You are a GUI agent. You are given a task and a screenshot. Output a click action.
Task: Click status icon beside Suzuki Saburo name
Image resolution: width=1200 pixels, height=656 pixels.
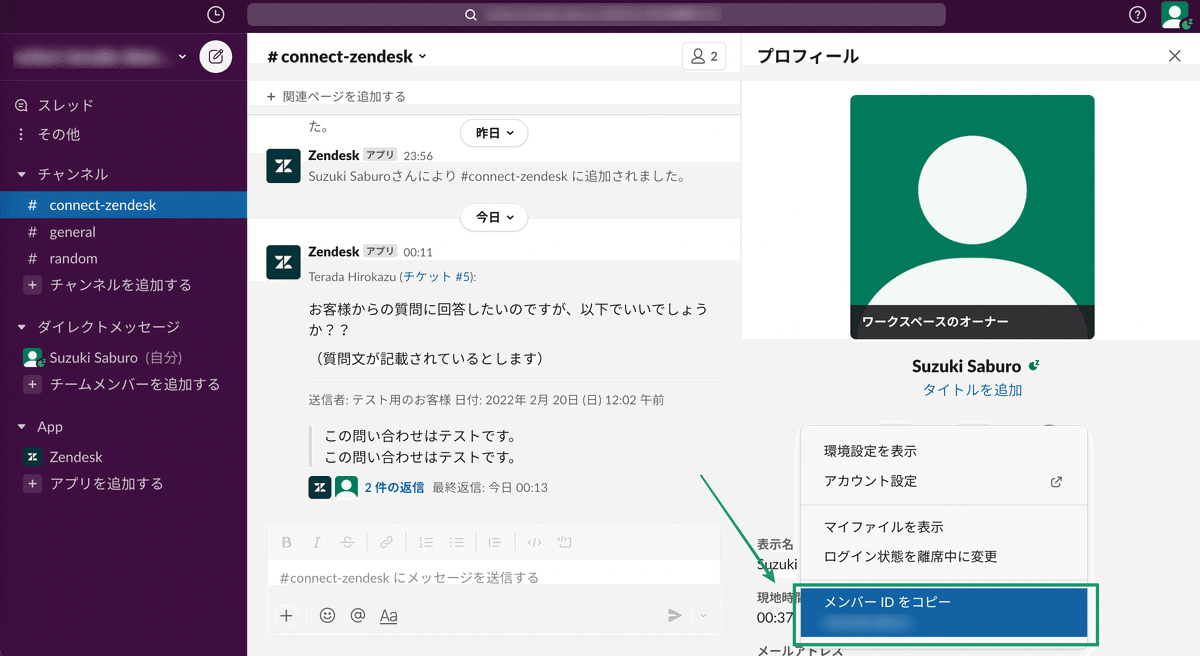click(x=1034, y=365)
